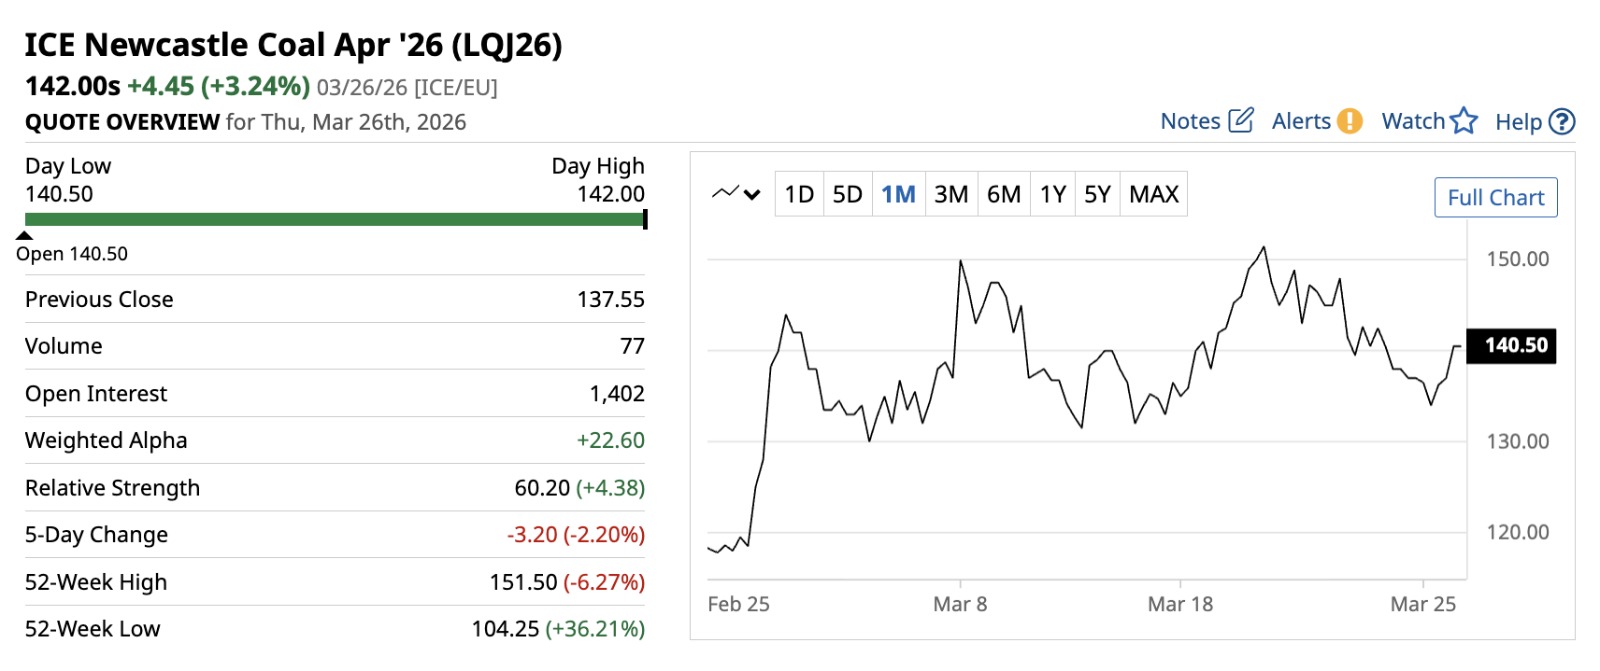1600x671 pixels.
Task: Click the line chart type icon
Action: click(x=725, y=193)
